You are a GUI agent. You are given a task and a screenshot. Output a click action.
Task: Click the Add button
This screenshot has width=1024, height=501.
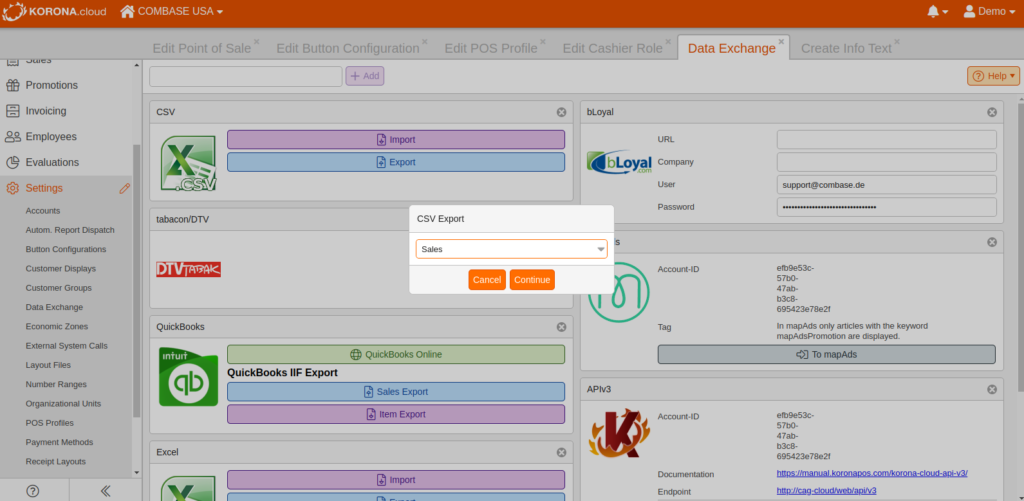[365, 76]
